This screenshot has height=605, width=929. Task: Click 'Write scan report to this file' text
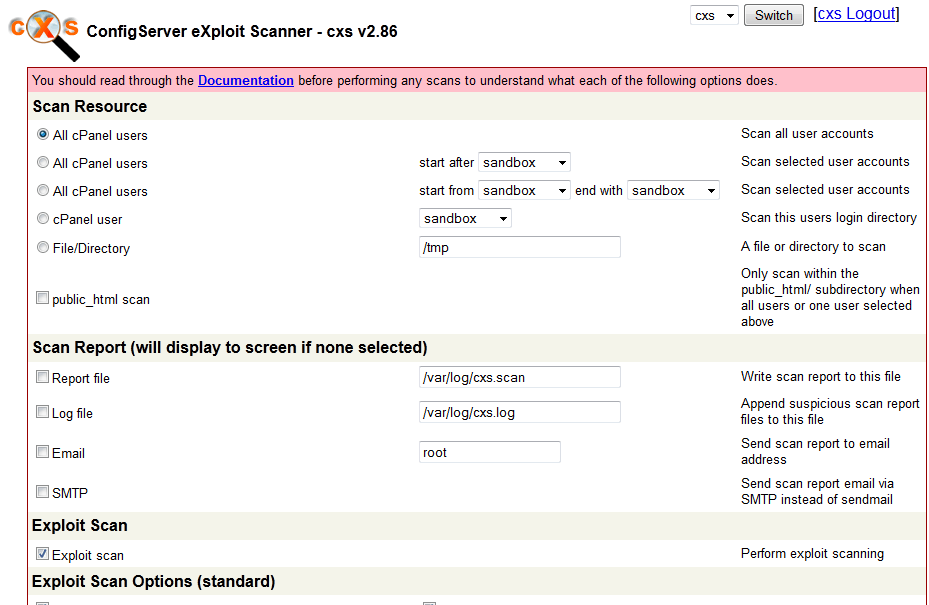(x=821, y=376)
